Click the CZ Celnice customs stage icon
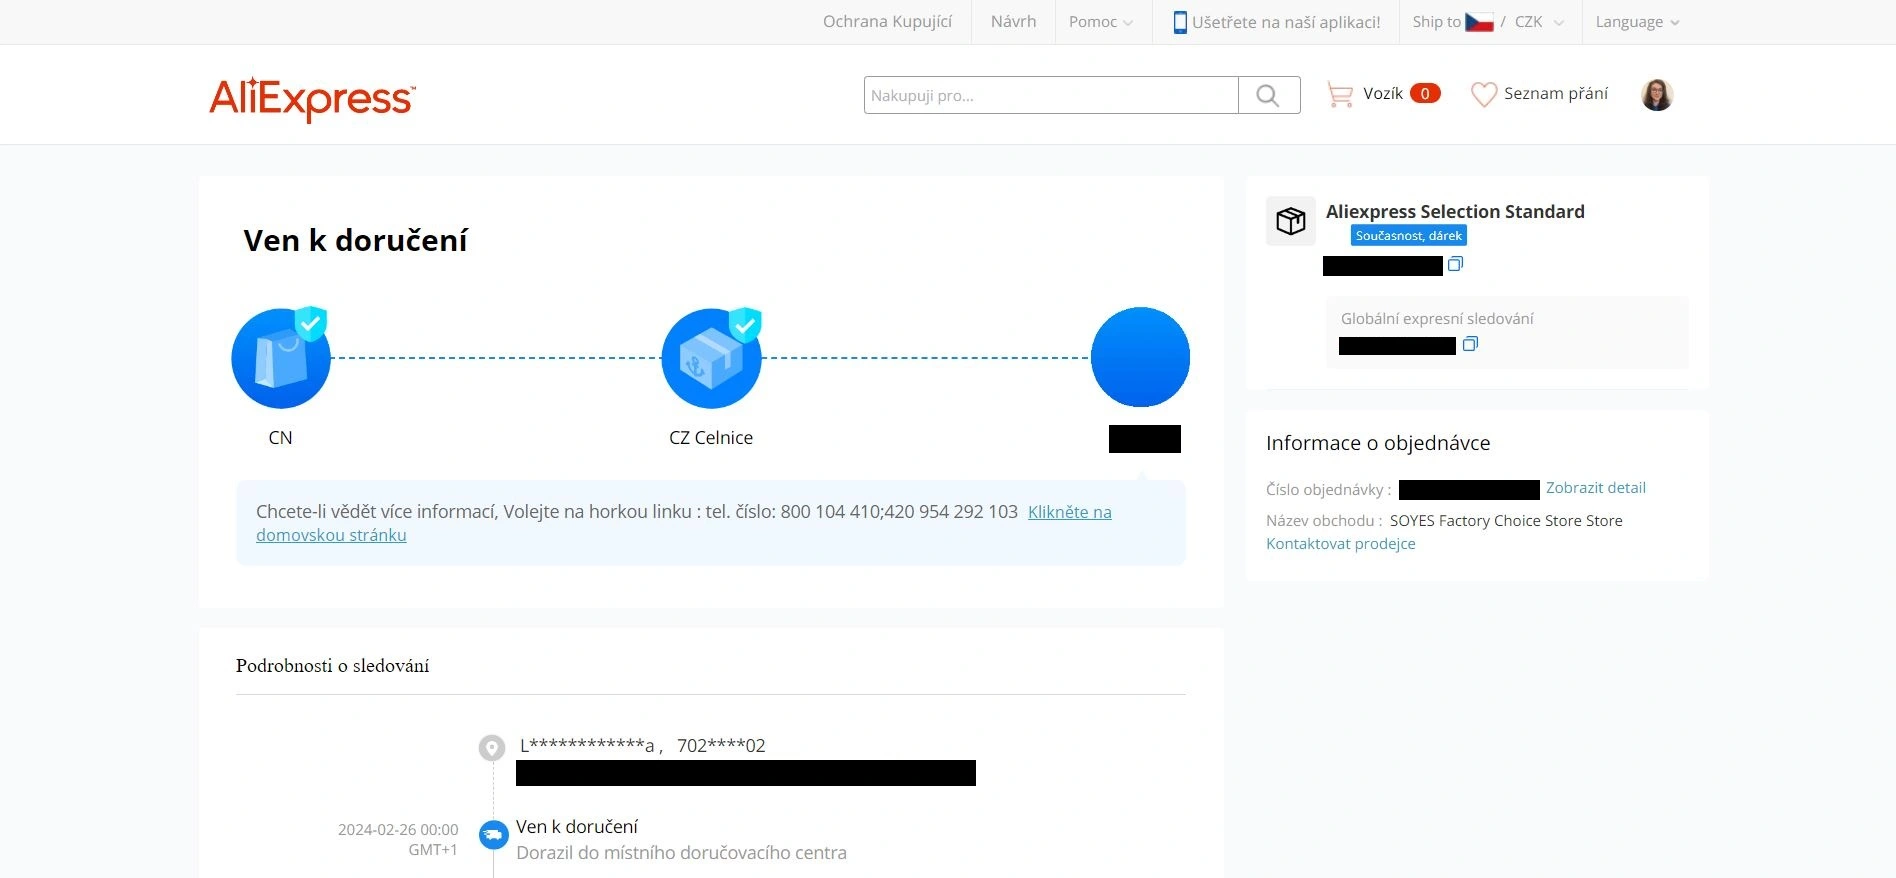 tap(712, 357)
